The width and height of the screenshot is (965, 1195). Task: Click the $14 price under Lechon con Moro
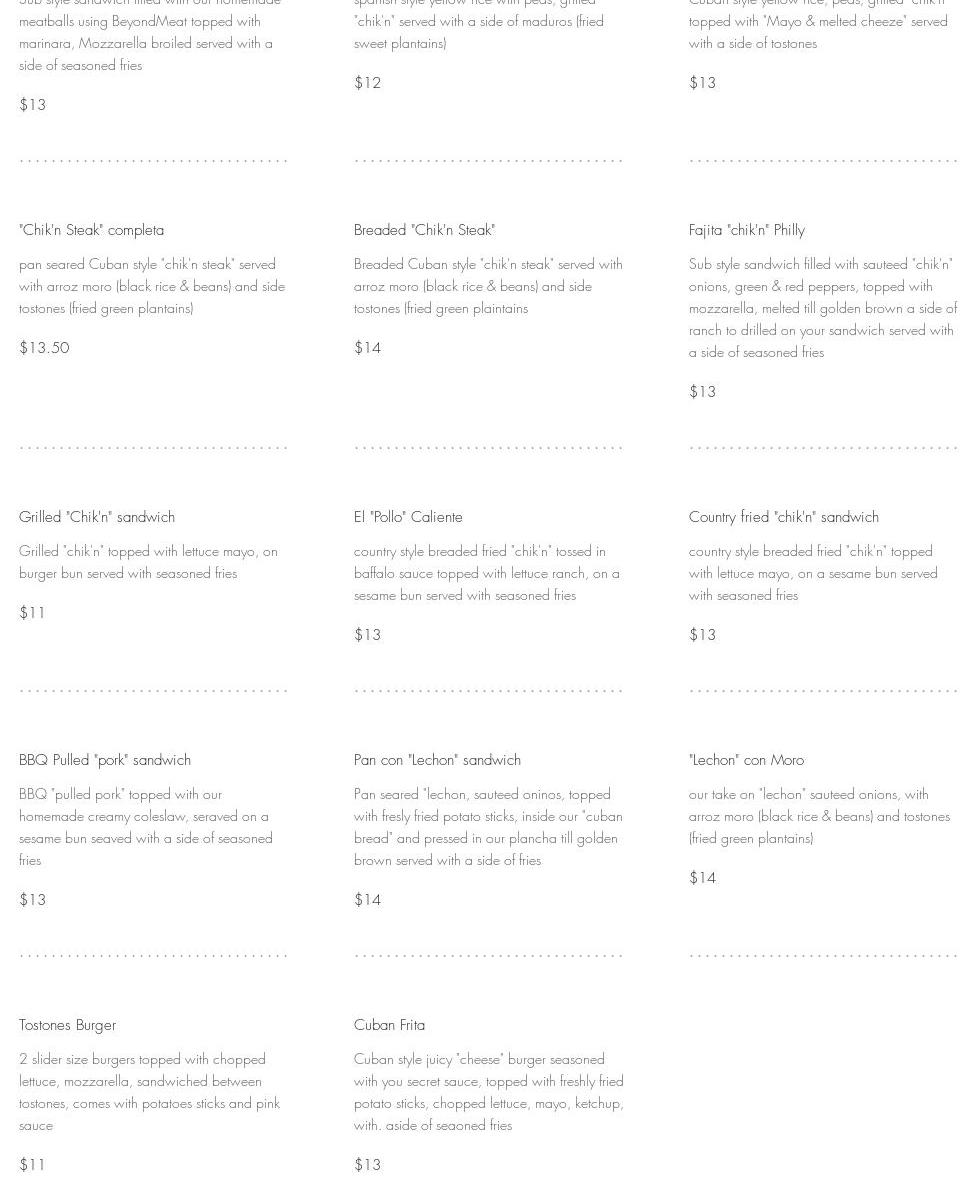(x=702, y=879)
